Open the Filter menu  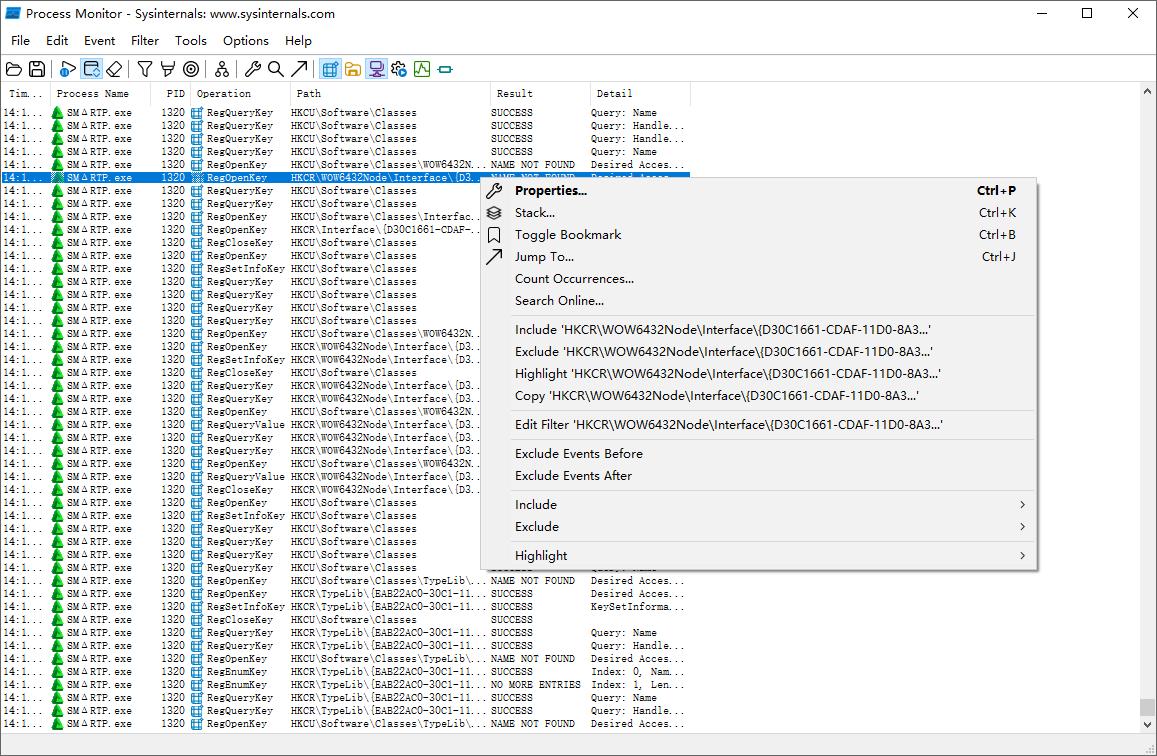[145, 41]
